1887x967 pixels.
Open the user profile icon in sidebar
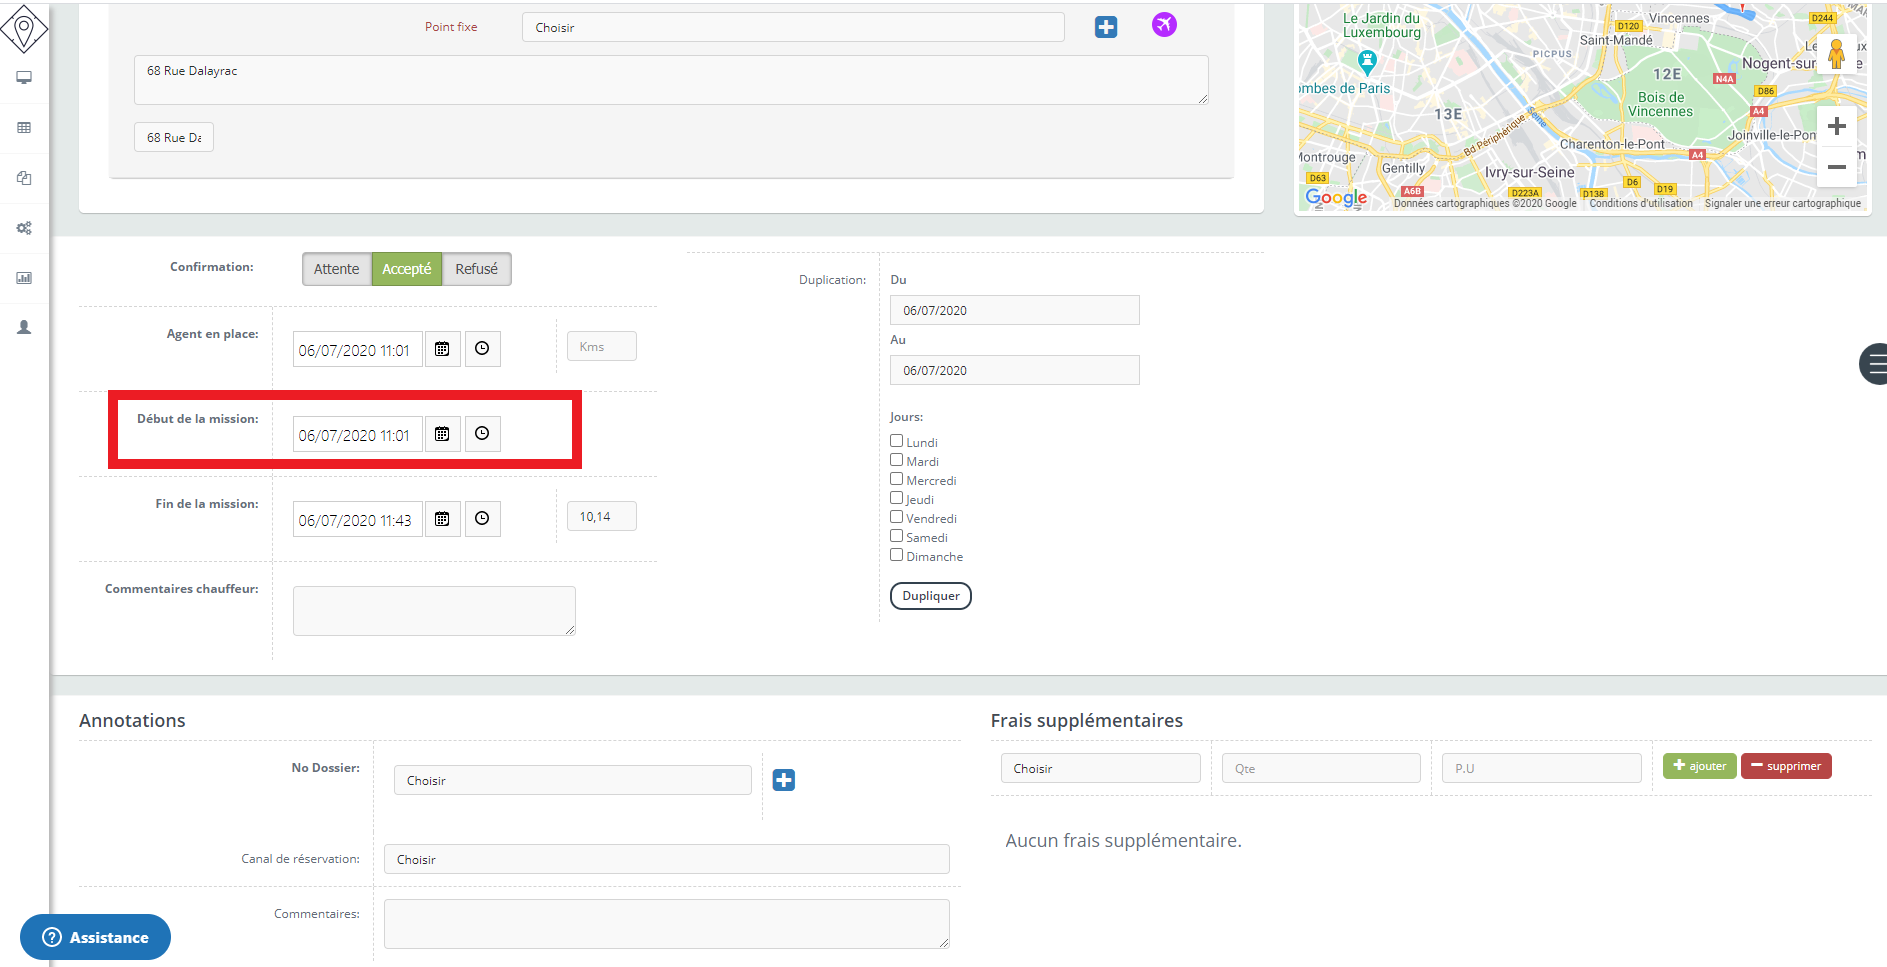click(x=24, y=327)
